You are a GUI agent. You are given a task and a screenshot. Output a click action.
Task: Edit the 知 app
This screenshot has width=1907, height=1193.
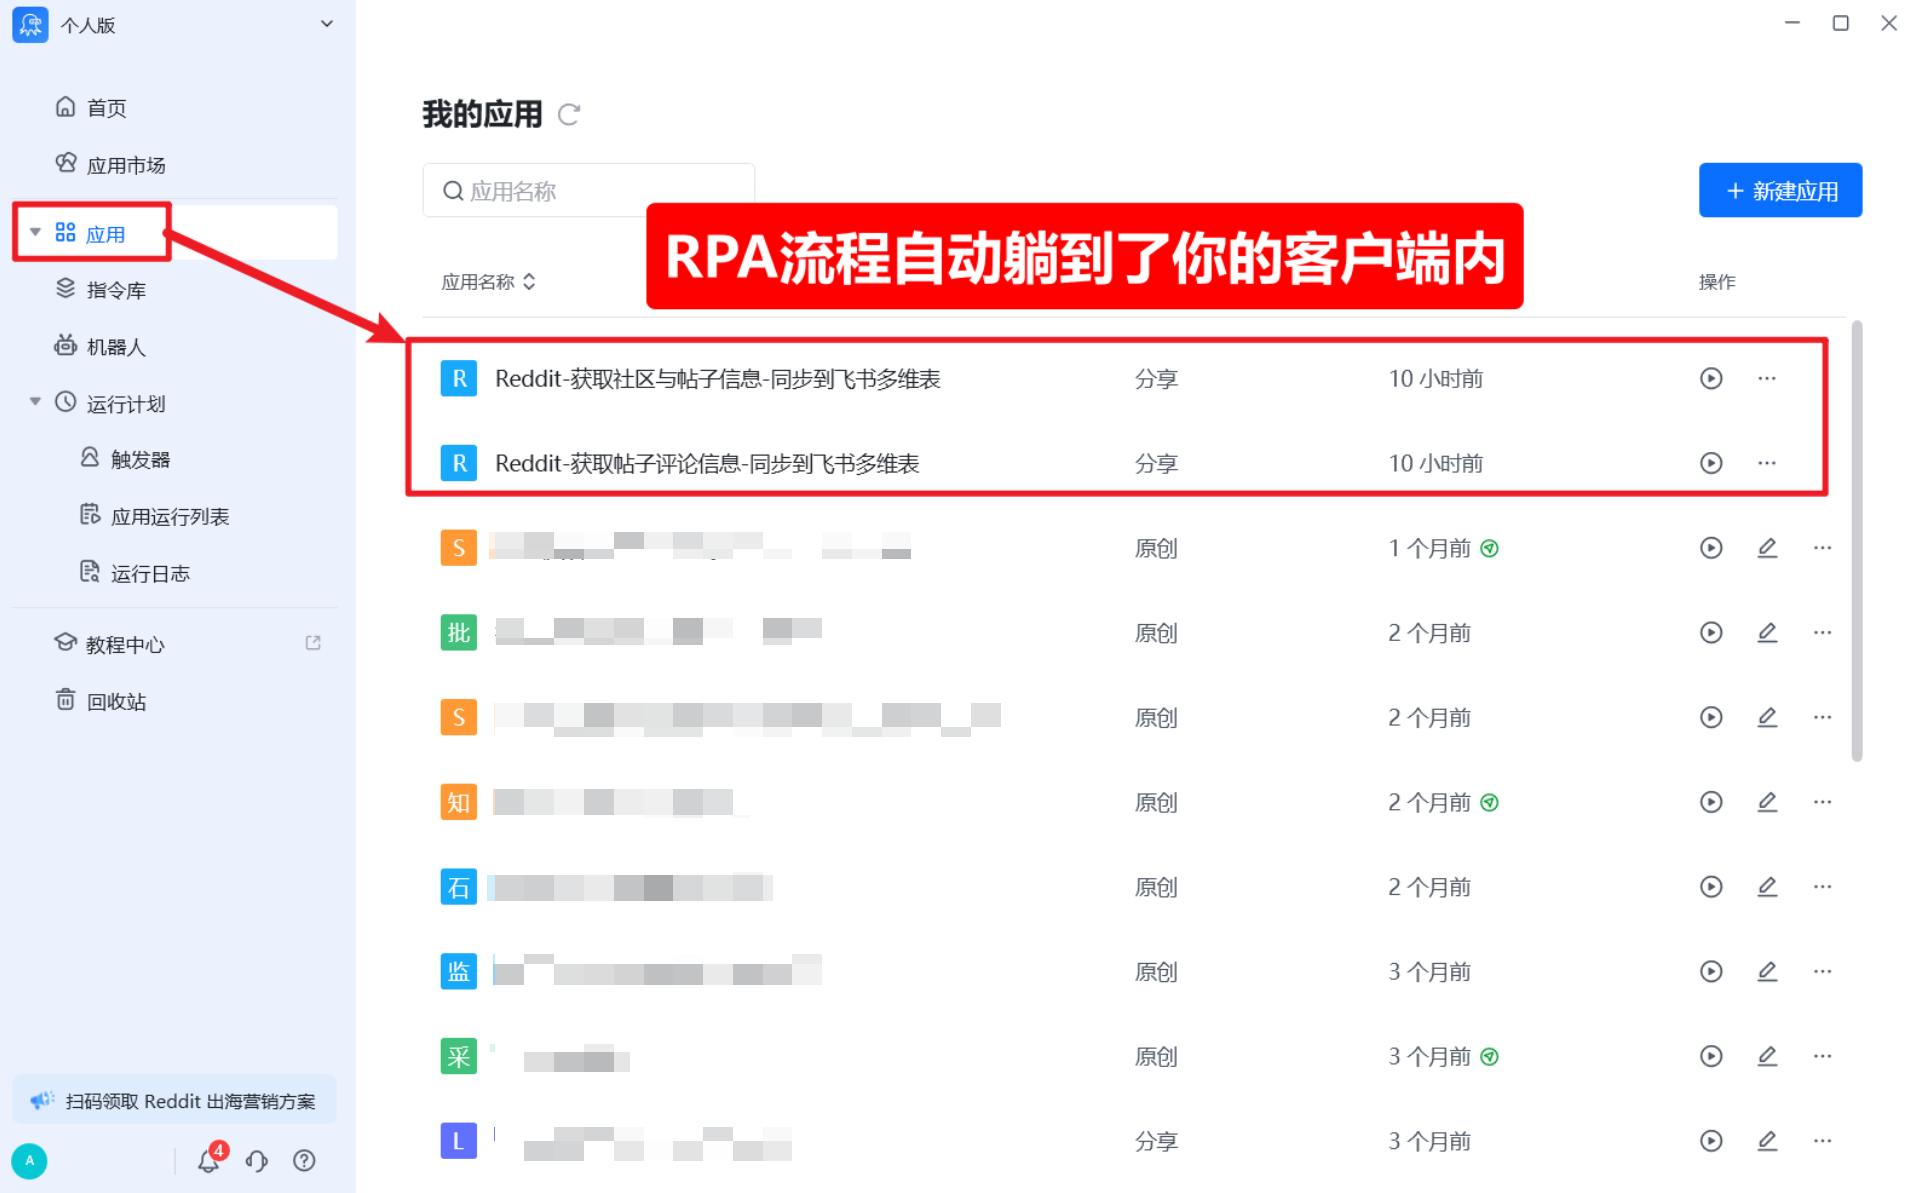1767,802
